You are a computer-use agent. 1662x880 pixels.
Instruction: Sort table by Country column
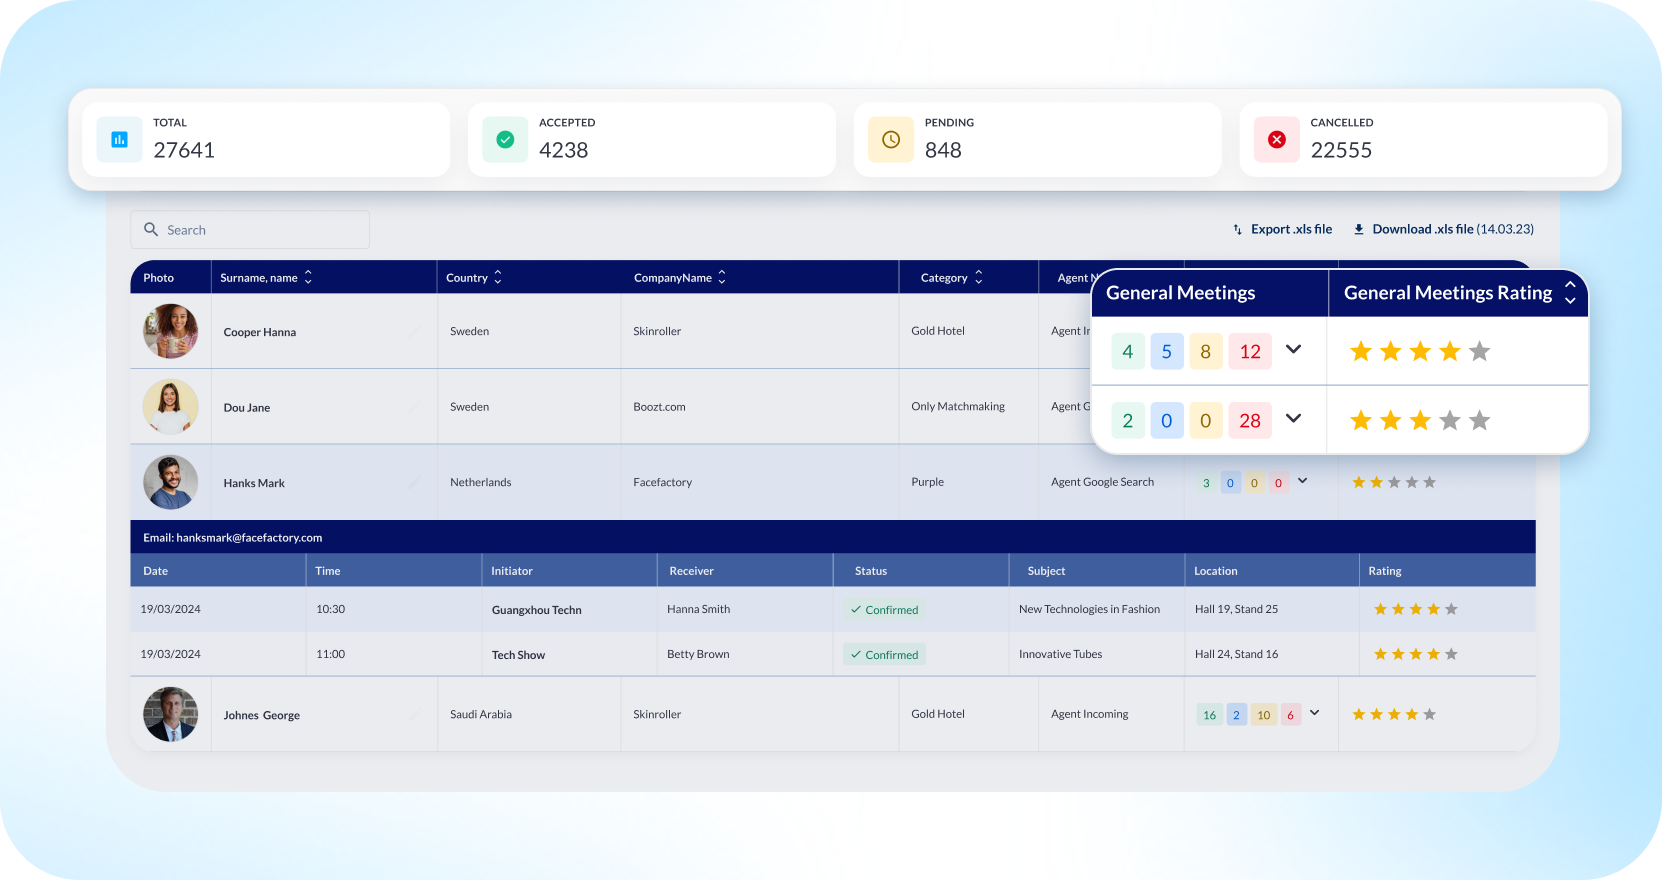pos(498,278)
